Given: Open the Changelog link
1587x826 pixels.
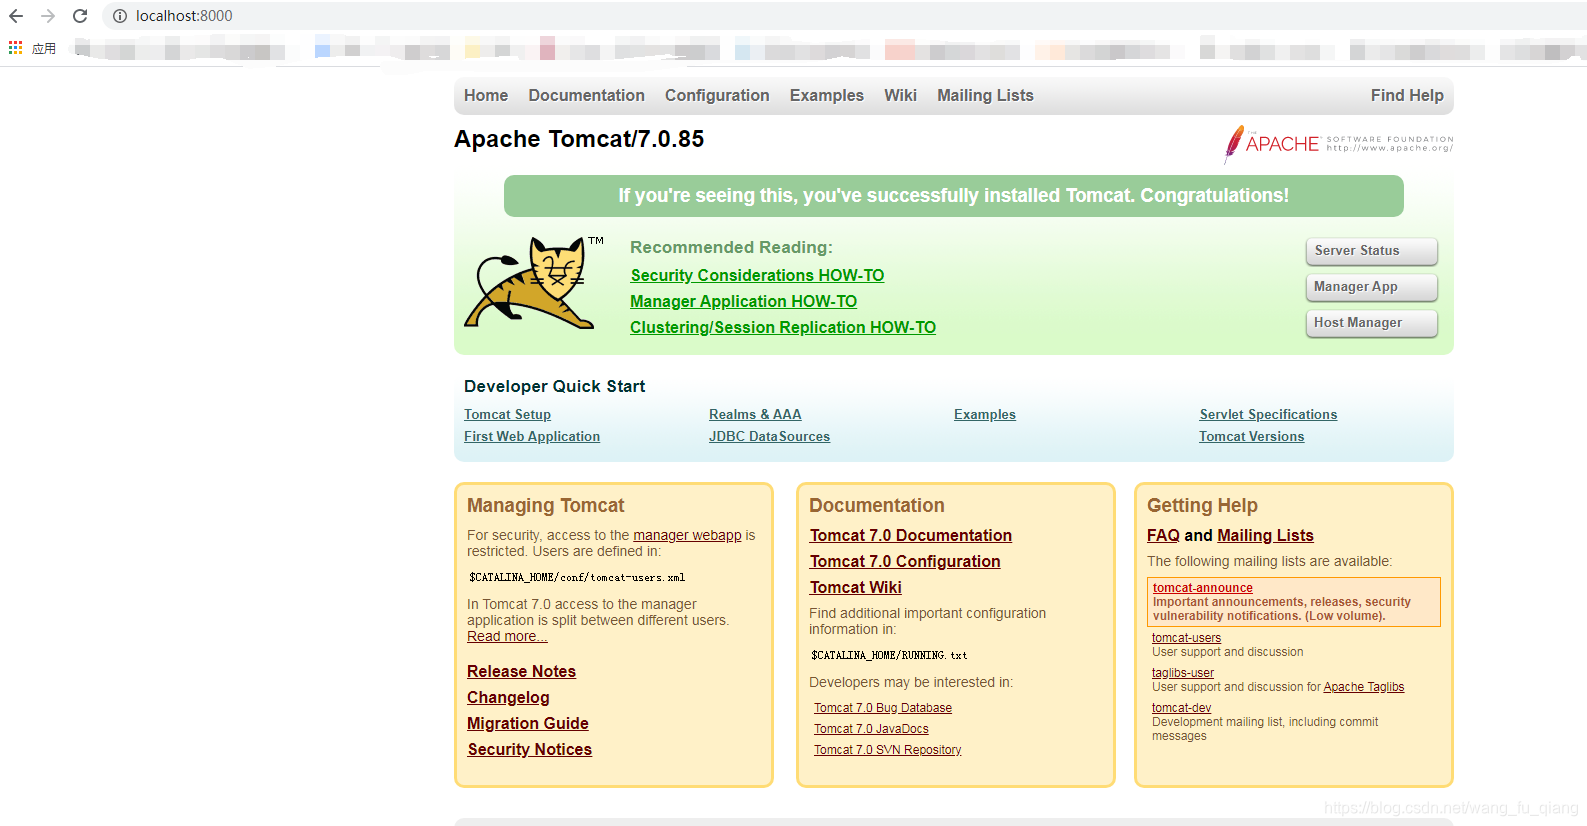Looking at the screenshot, I should pos(508,697).
